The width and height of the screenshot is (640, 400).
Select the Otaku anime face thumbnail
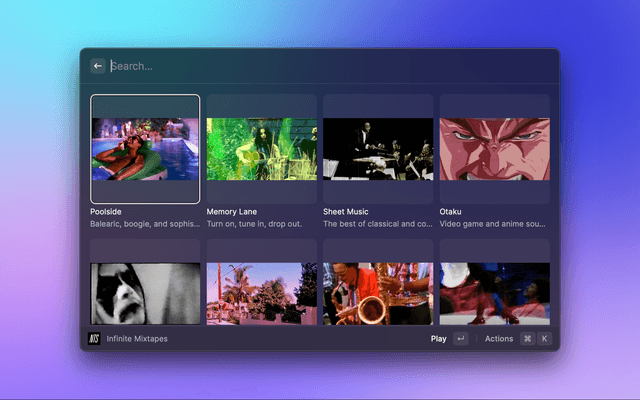(x=494, y=149)
